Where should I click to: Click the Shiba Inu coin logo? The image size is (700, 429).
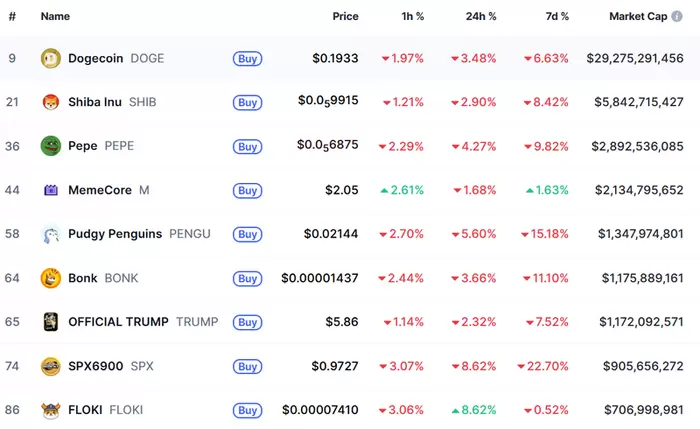click(x=50, y=102)
